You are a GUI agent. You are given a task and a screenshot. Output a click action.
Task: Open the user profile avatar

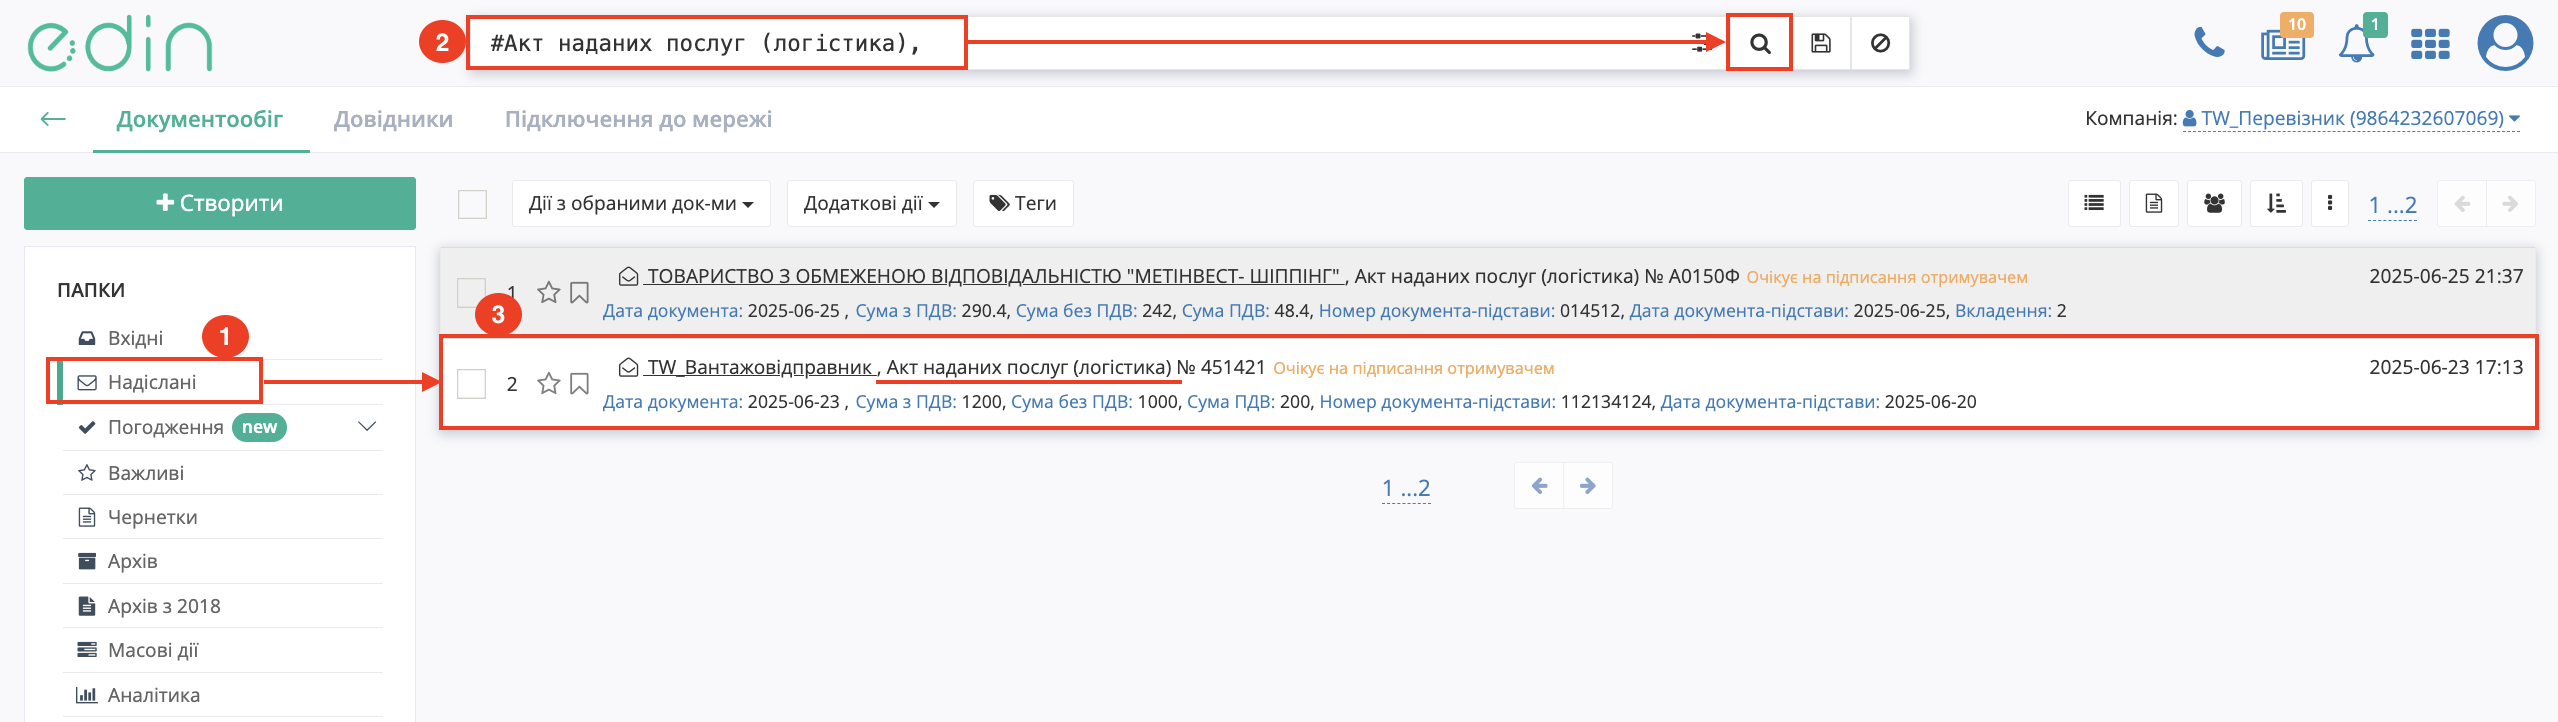coord(2504,43)
